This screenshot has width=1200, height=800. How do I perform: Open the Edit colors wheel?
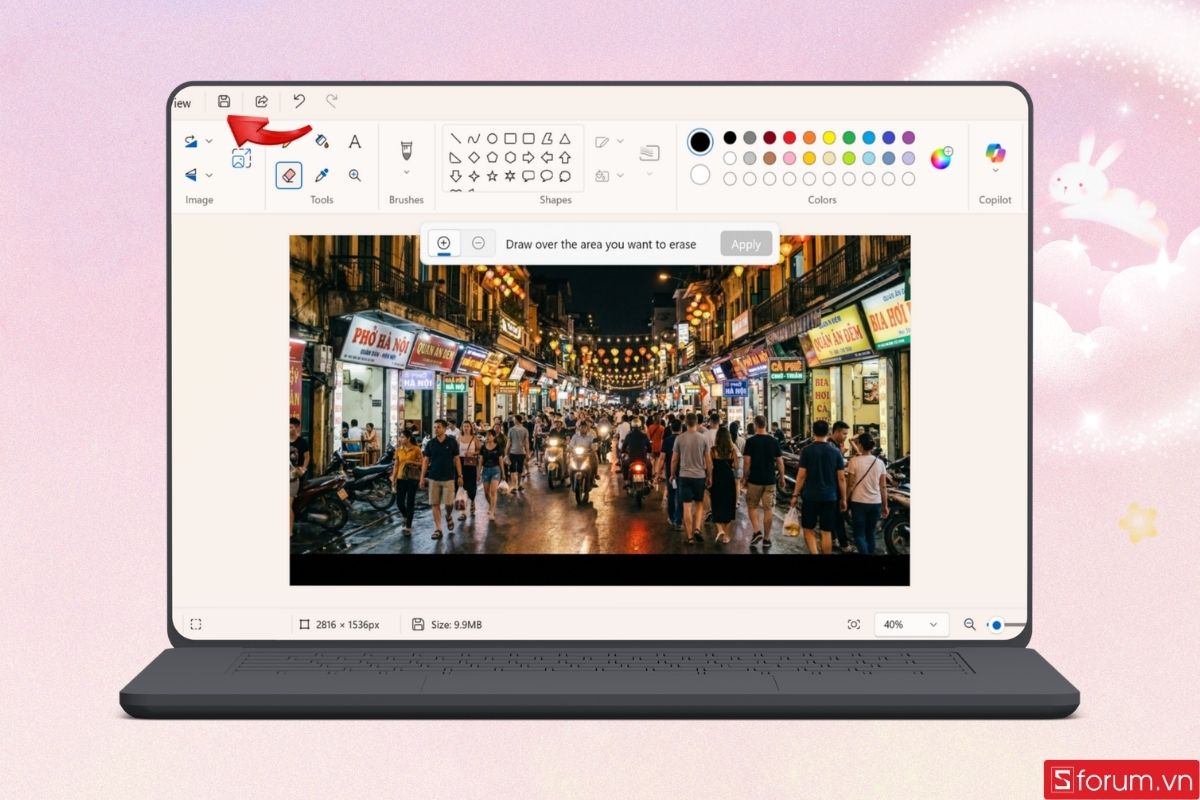[x=941, y=158]
